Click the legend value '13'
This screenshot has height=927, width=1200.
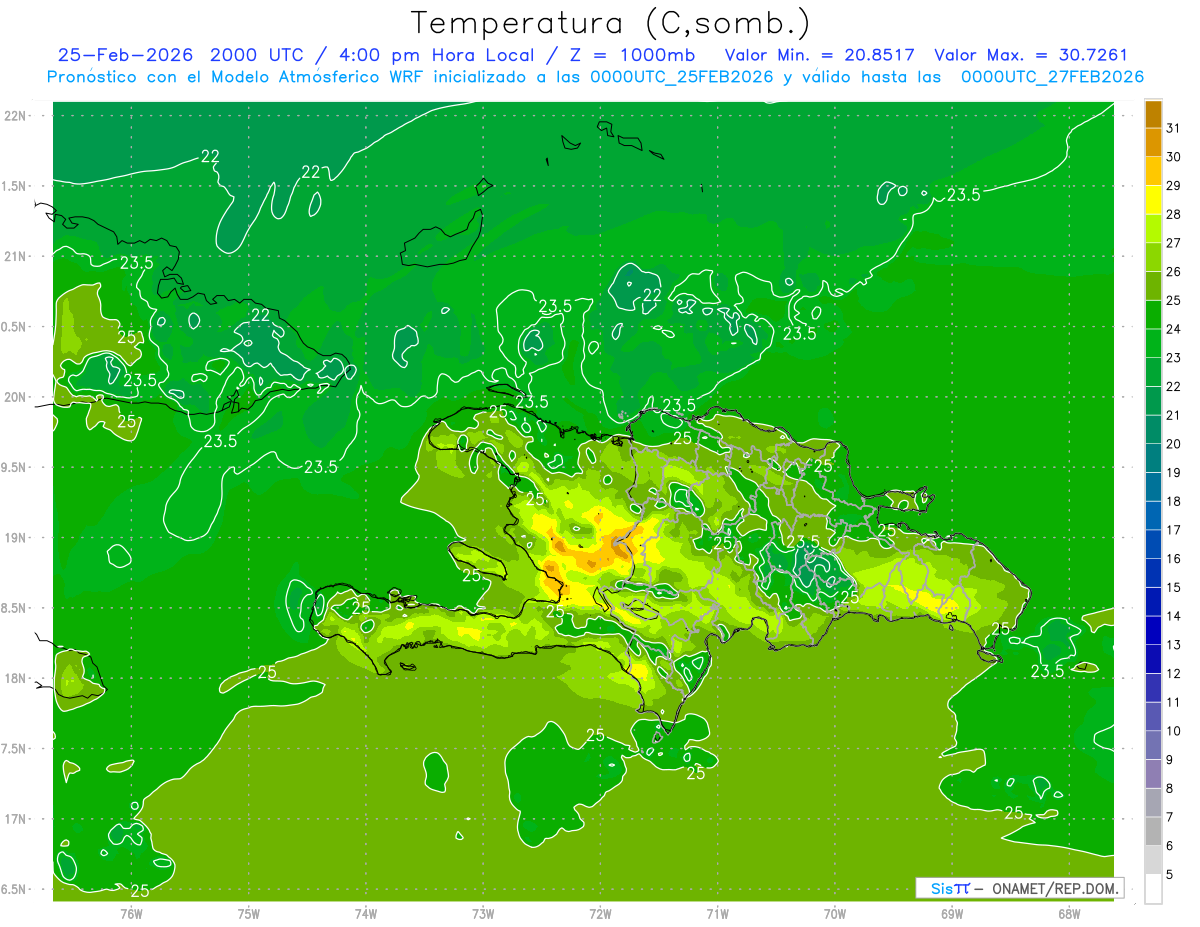(x=1174, y=645)
